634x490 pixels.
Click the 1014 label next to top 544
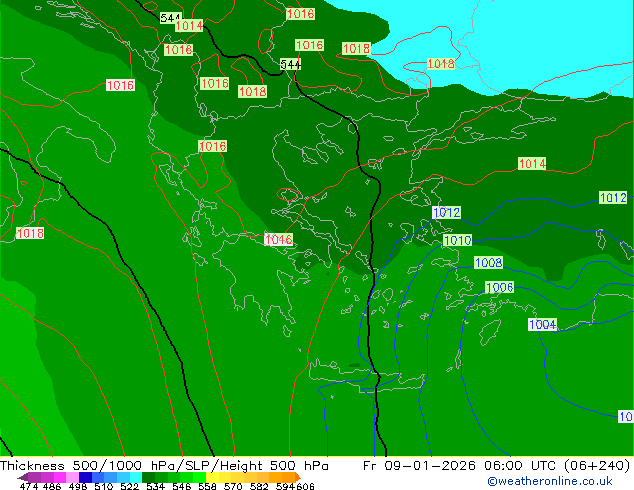pos(189,26)
